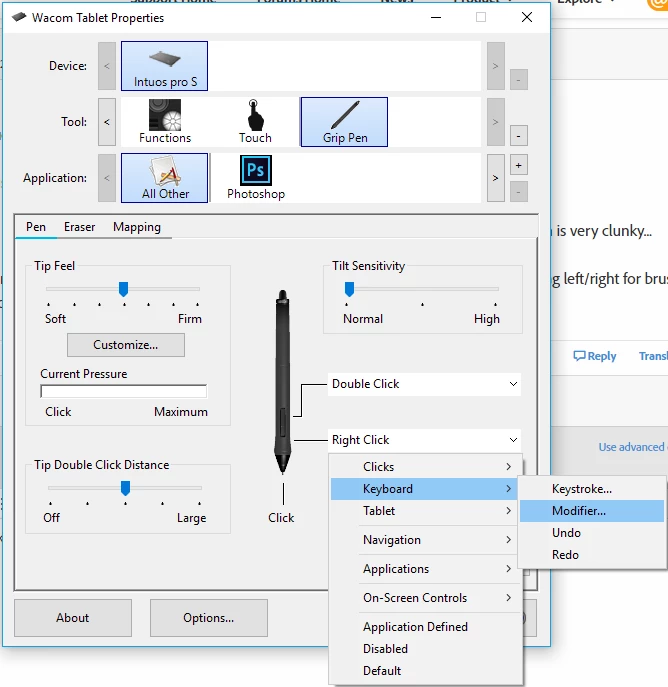
Task: Expand the Navigation submenu
Action: click(425, 540)
